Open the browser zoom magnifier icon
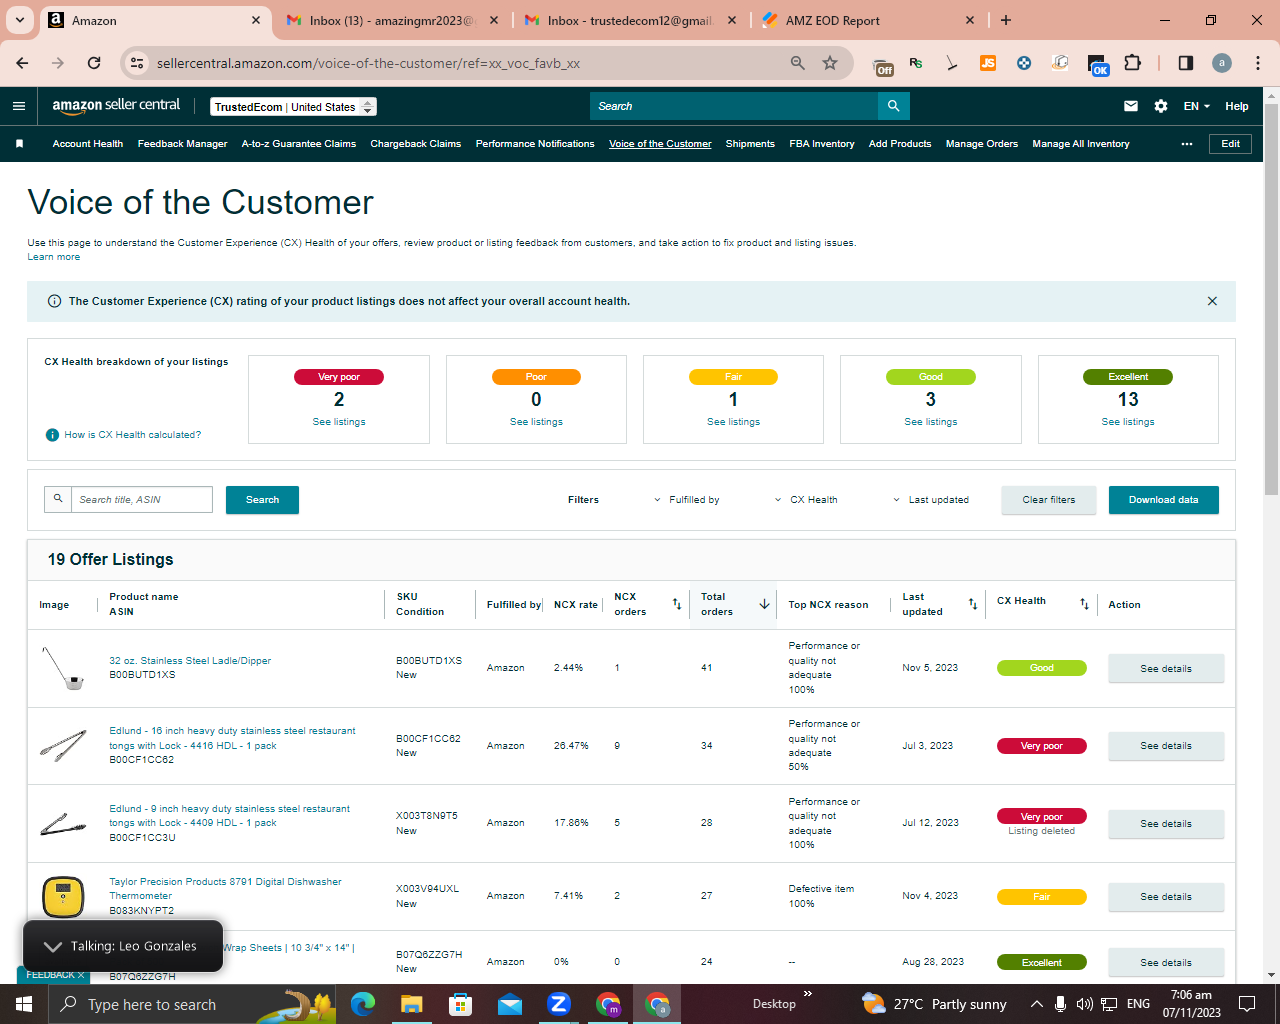 click(x=798, y=63)
